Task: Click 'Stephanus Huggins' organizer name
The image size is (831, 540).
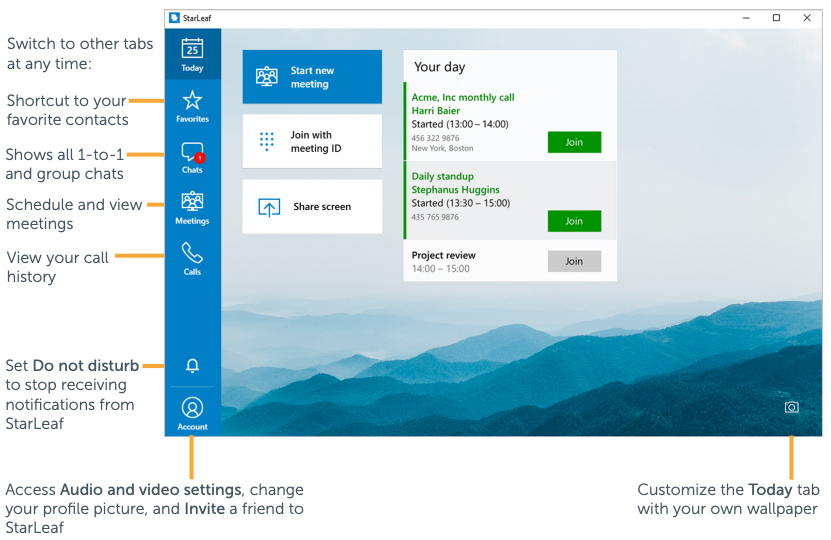Action: pos(456,190)
